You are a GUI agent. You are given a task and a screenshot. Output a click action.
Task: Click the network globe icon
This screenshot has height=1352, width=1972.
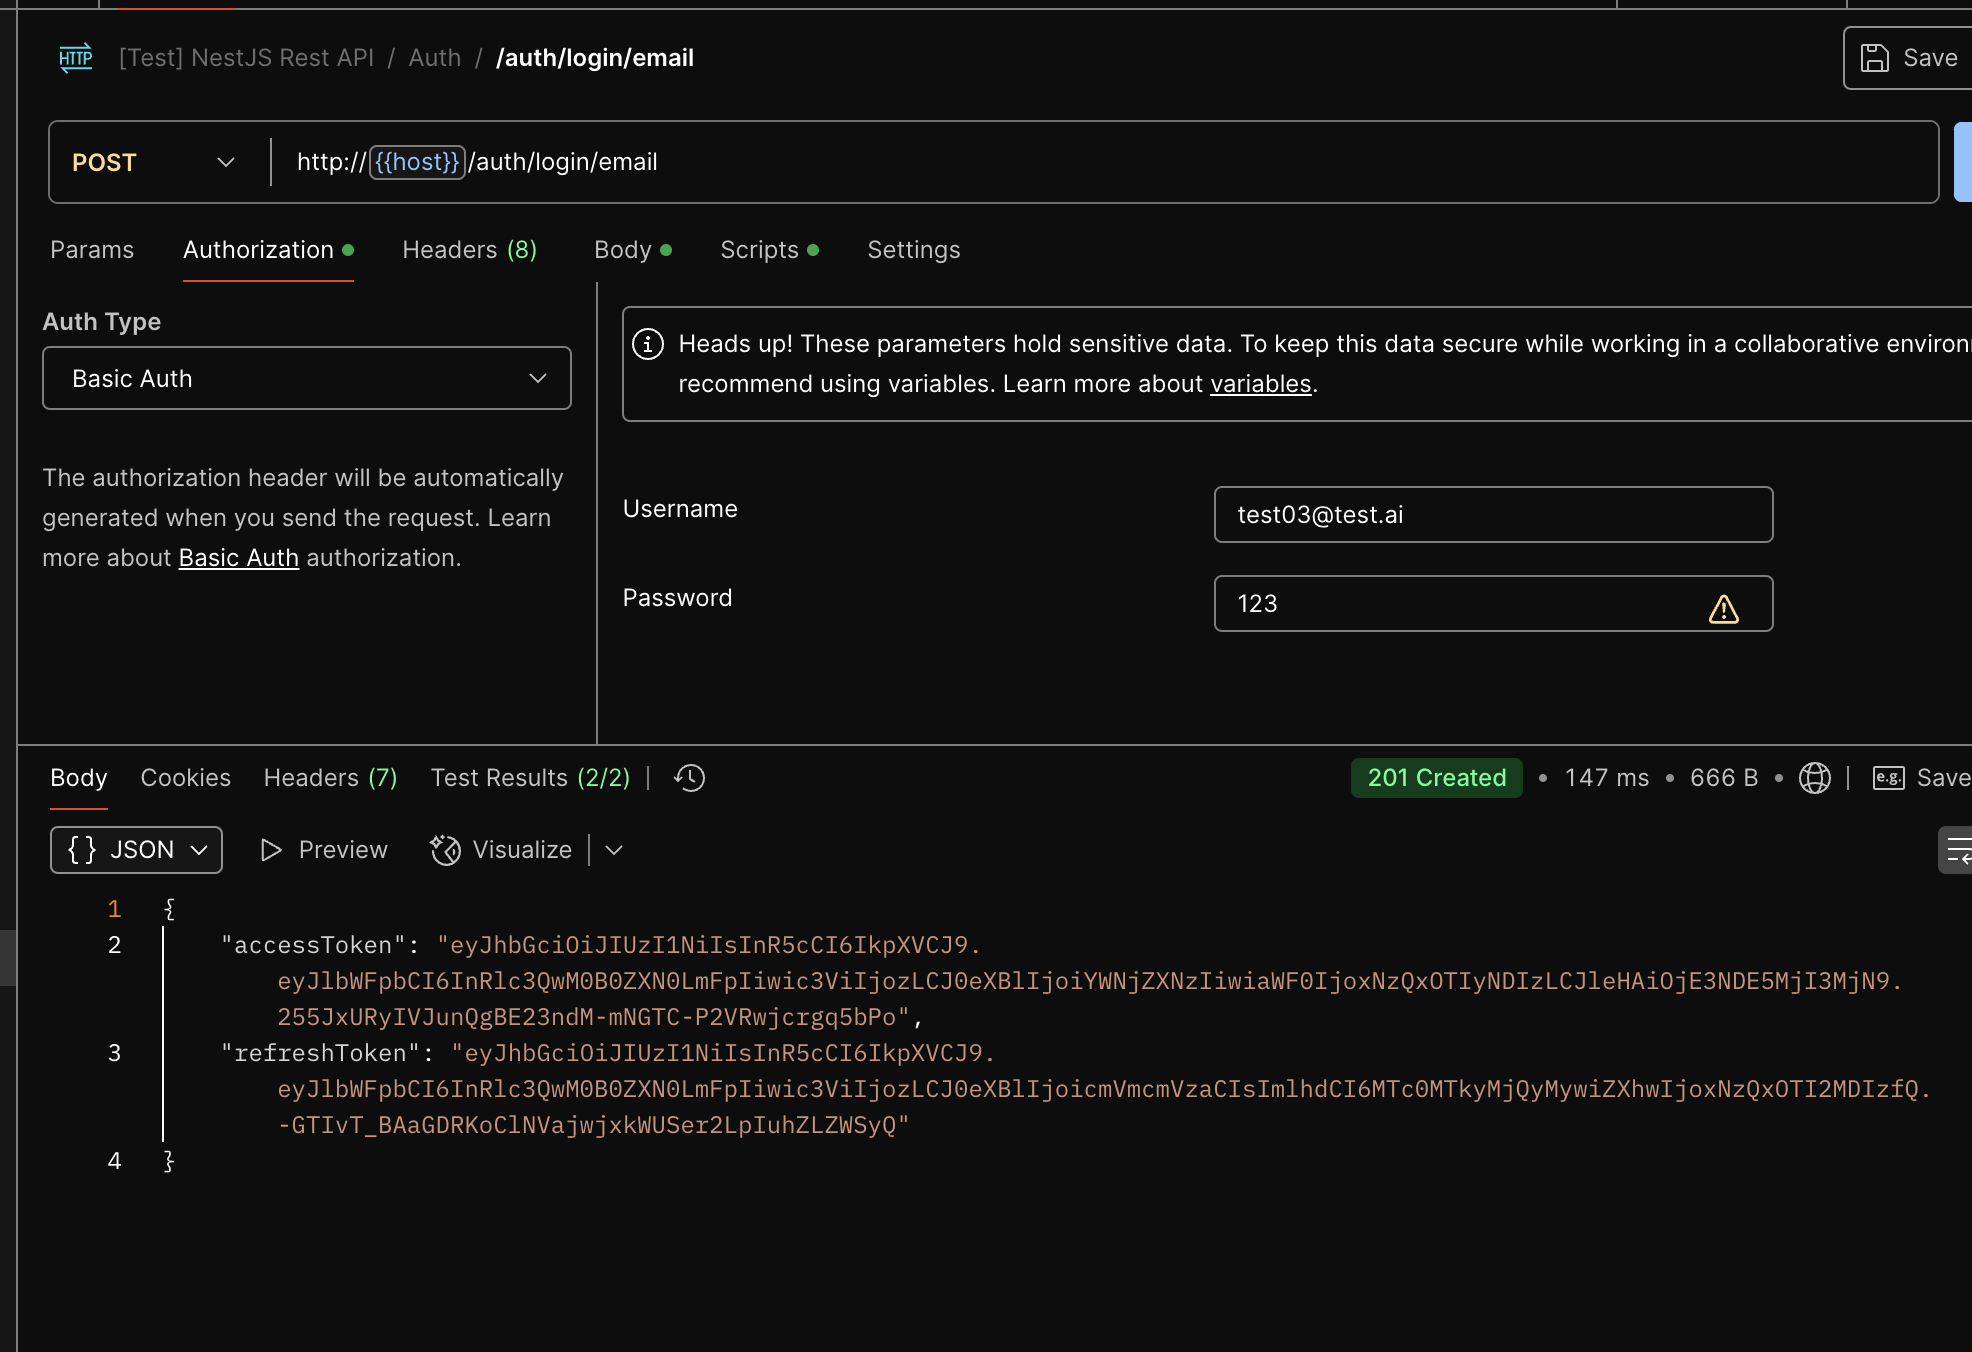pos(1814,778)
